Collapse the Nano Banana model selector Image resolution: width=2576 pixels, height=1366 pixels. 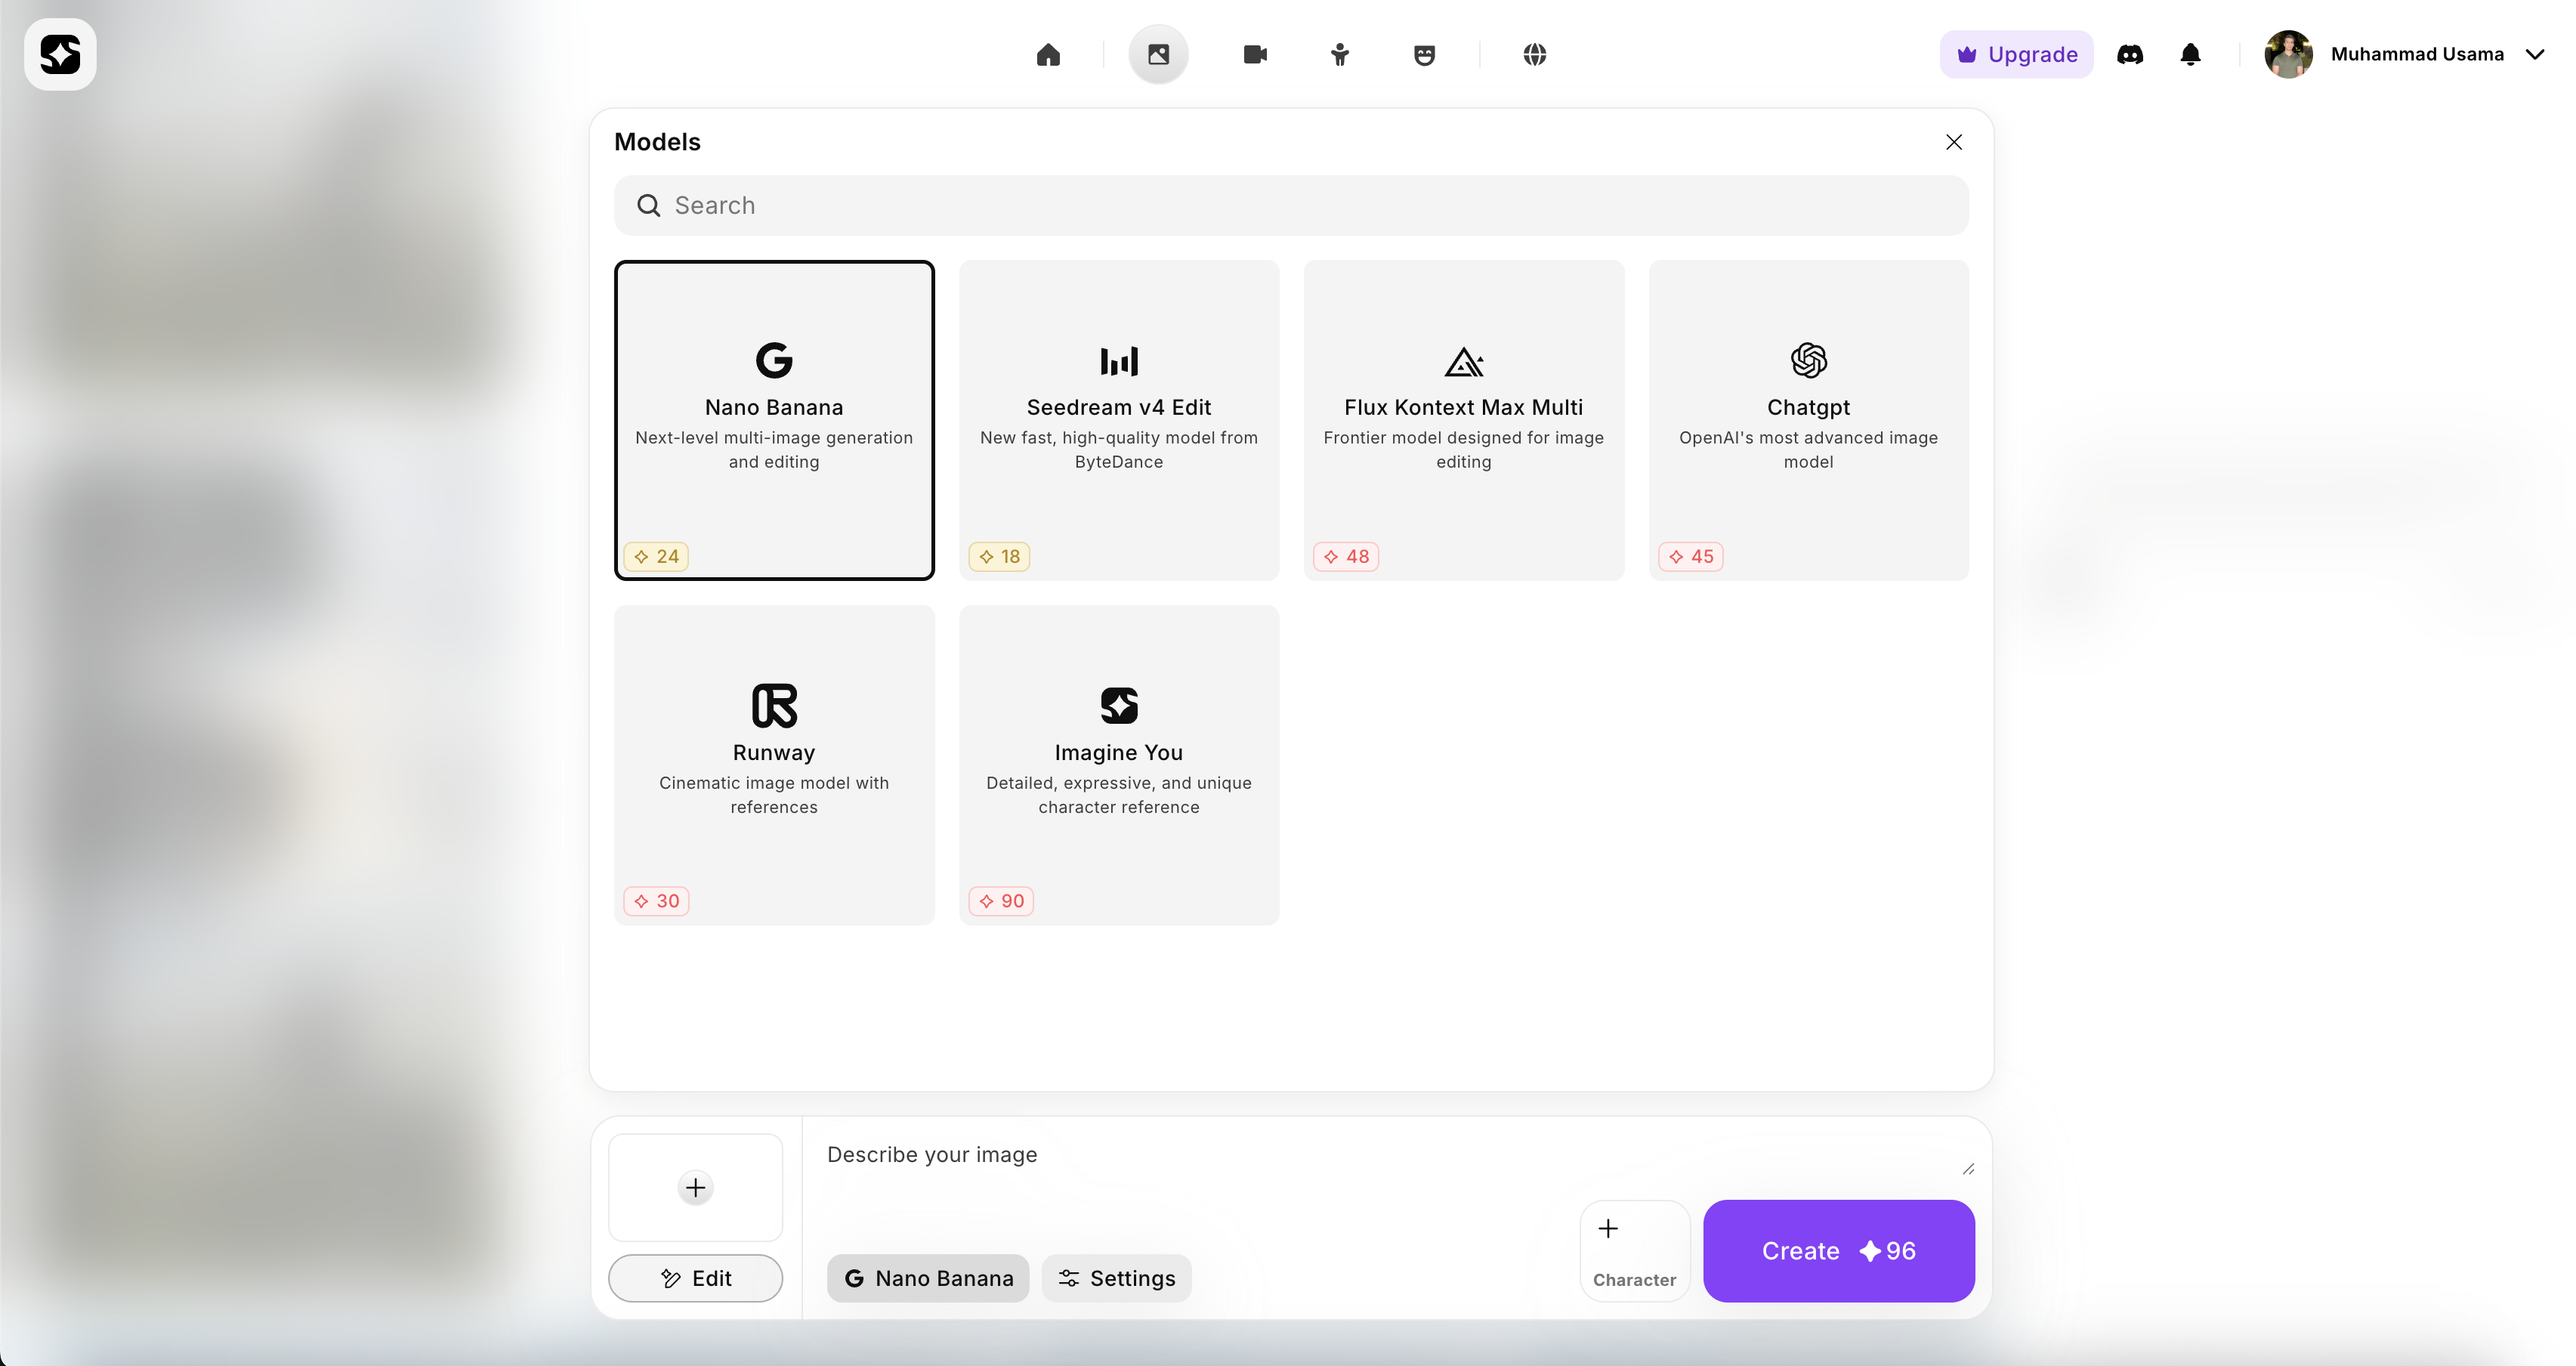(x=928, y=1278)
